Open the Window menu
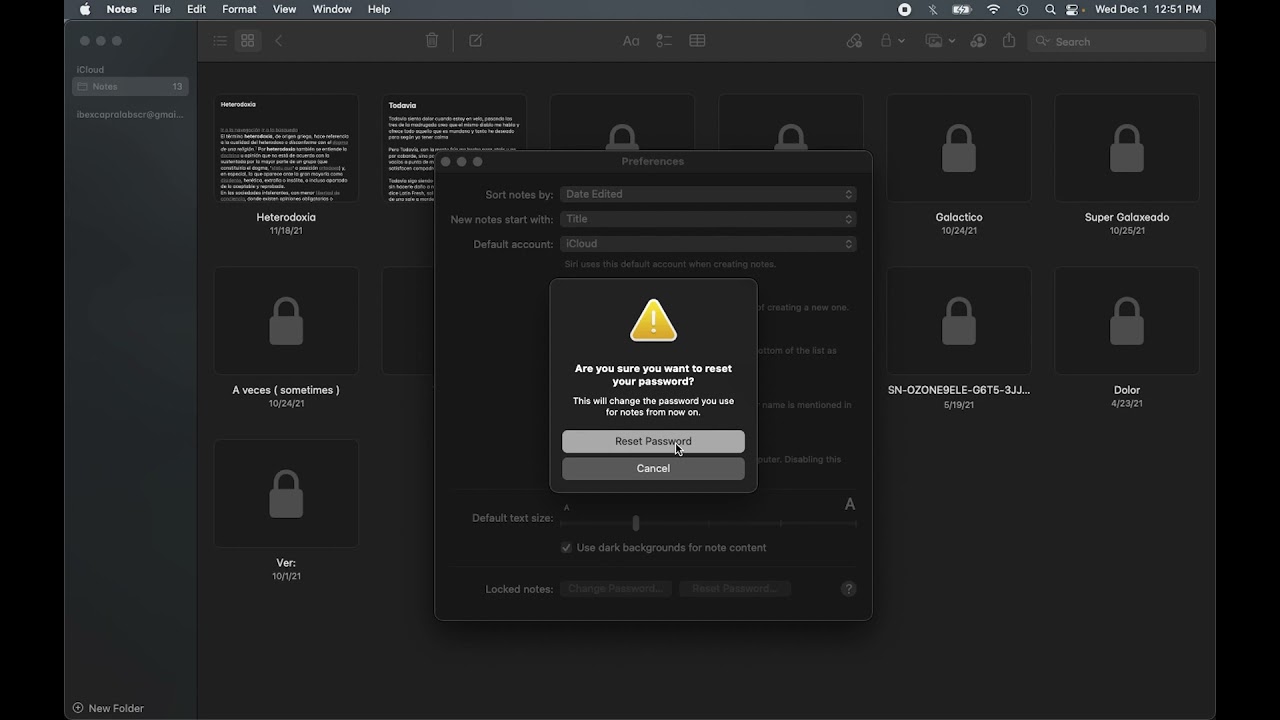The width and height of the screenshot is (1280, 720). 332,9
